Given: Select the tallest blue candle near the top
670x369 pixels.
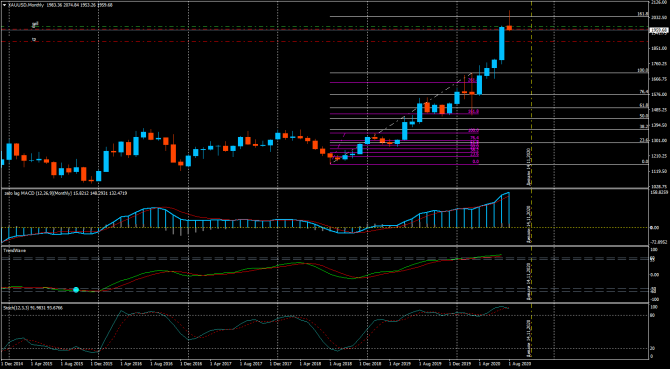Looking at the screenshot, I should coord(502,44).
